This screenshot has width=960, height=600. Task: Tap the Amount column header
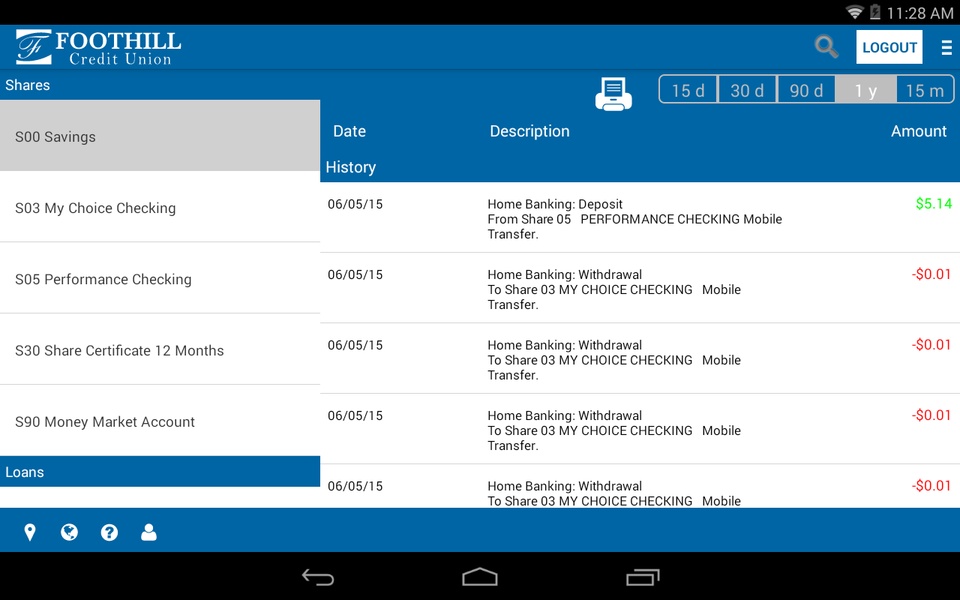click(918, 131)
